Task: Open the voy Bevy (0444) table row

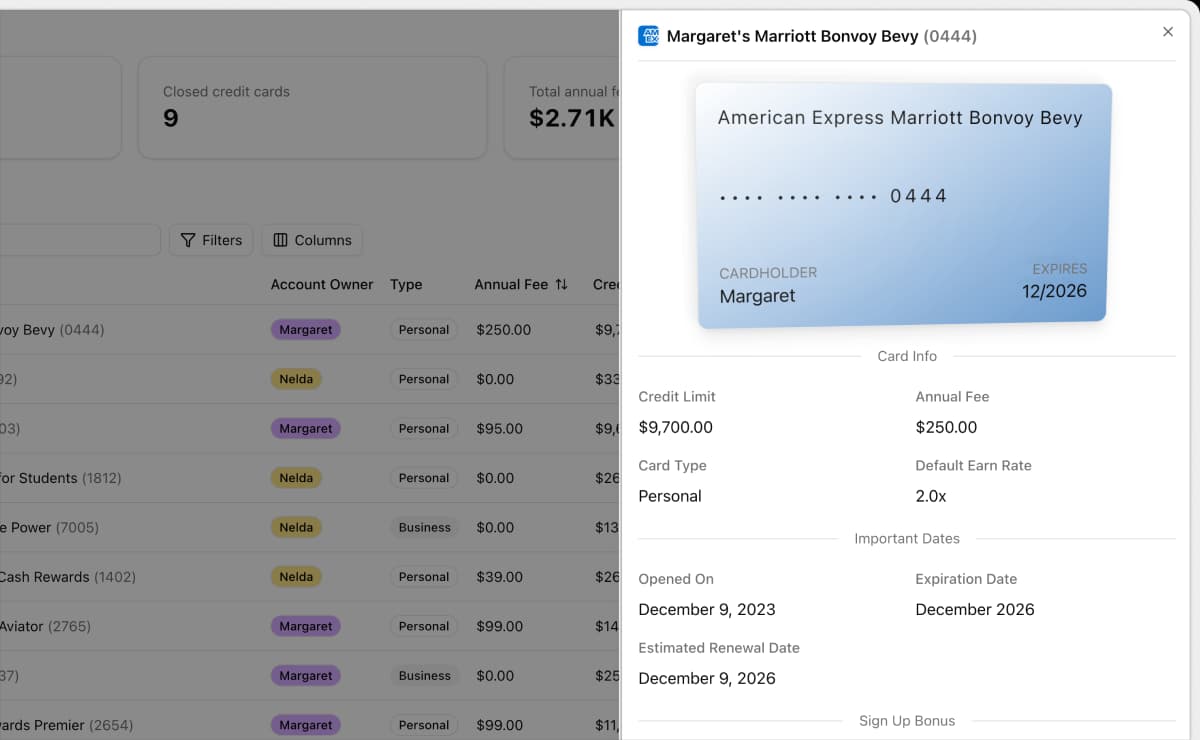Action: (x=310, y=329)
